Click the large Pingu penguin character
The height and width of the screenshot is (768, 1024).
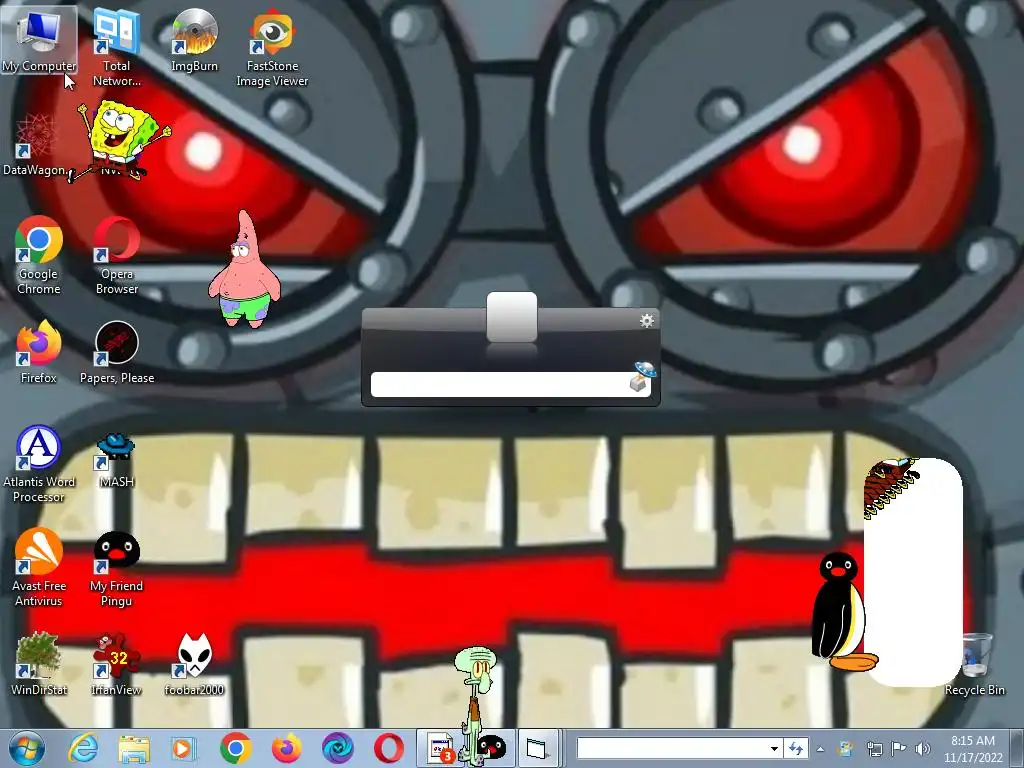(x=840, y=611)
